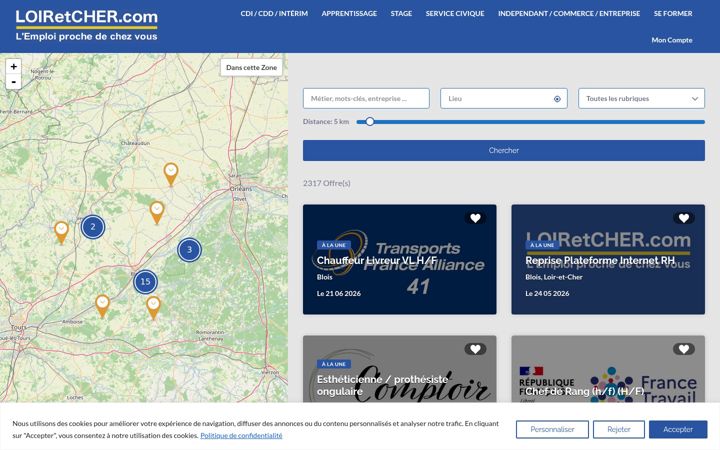The height and width of the screenshot is (450, 720).
Task: Click the LOIRetCHER.com logo
Action: 86,25
